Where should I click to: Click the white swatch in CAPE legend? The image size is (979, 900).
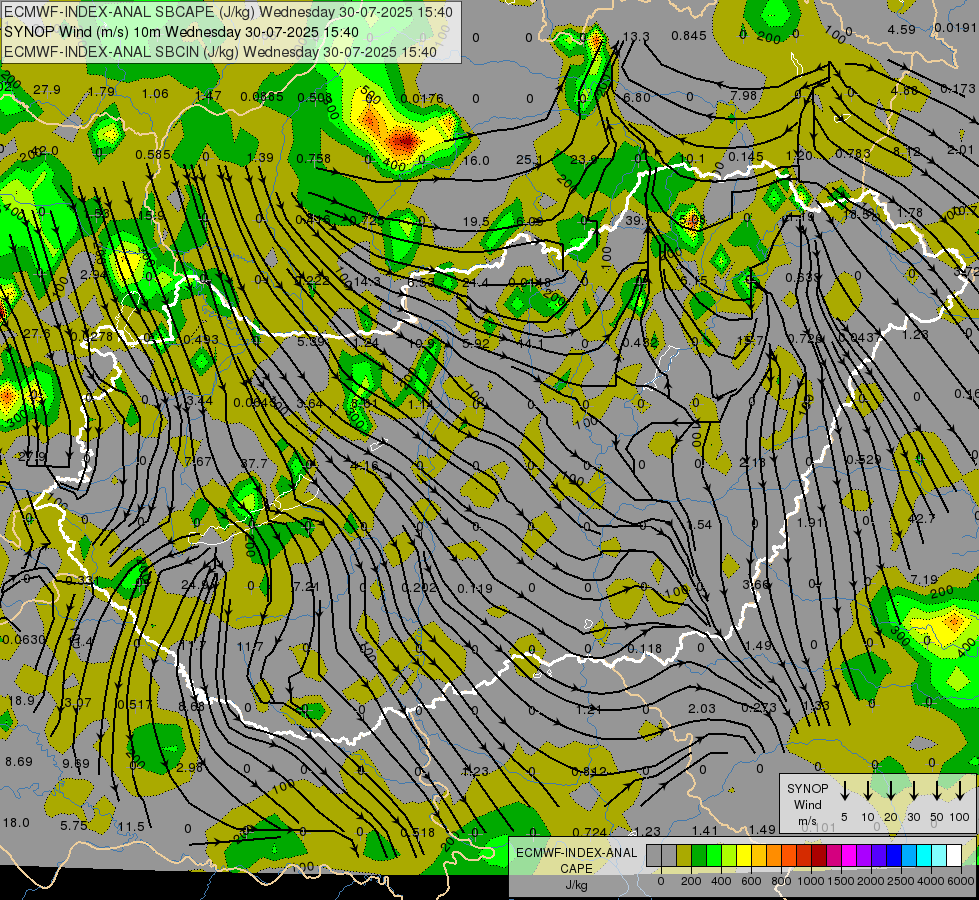(954, 855)
